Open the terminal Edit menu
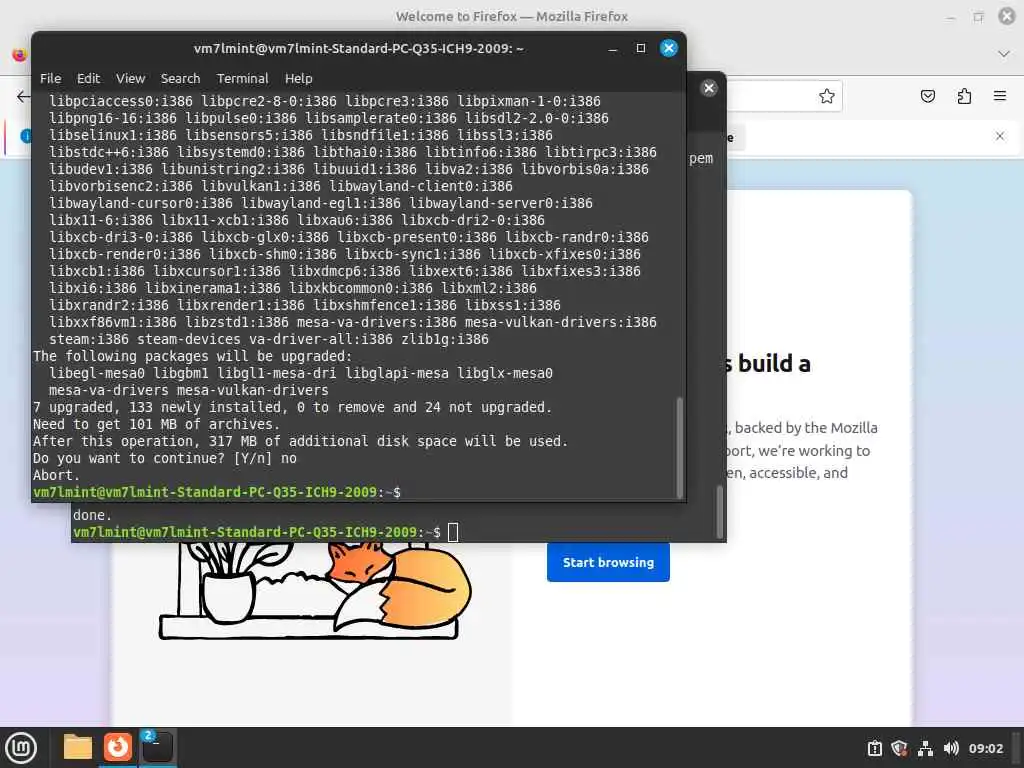1024x768 pixels. click(x=88, y=78)
